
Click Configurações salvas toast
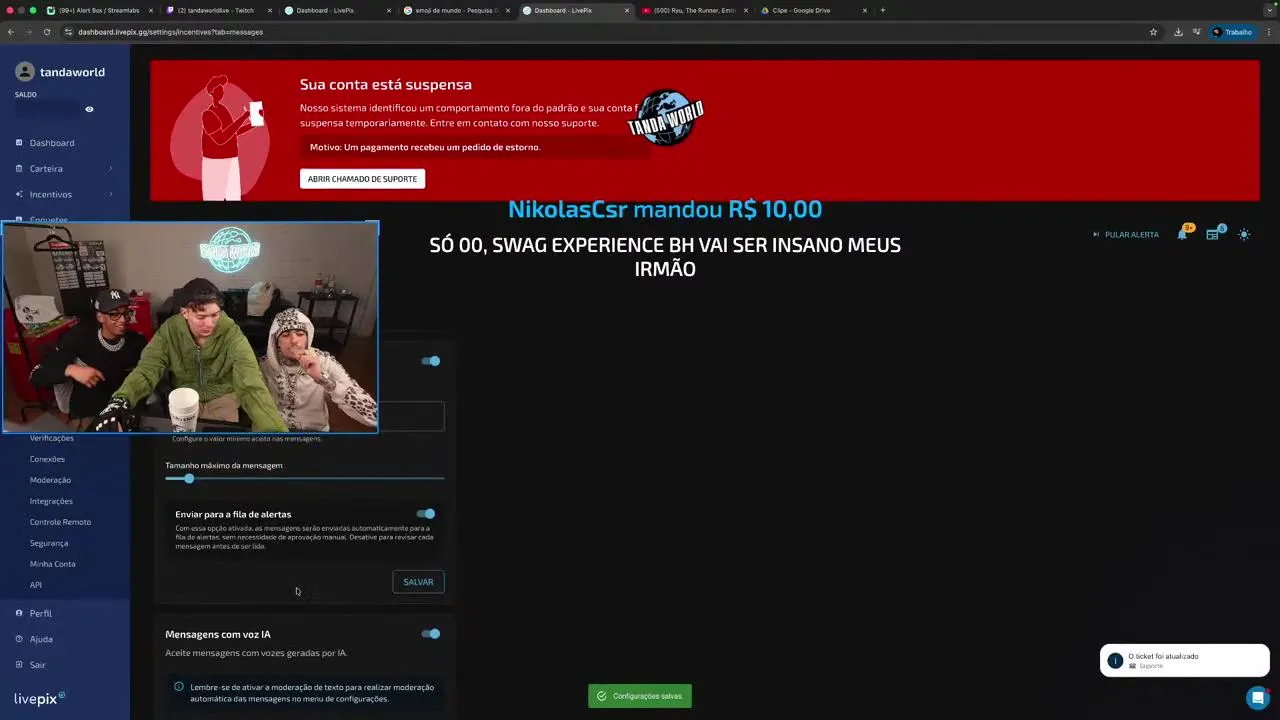(x=640, y=696)
